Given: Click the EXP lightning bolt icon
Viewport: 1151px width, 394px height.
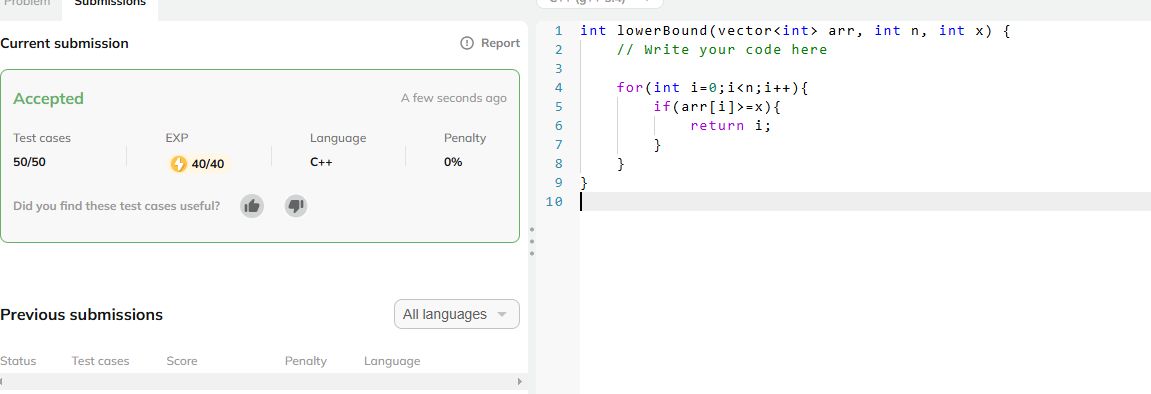Looking at the screenshot, I should 178,164.
